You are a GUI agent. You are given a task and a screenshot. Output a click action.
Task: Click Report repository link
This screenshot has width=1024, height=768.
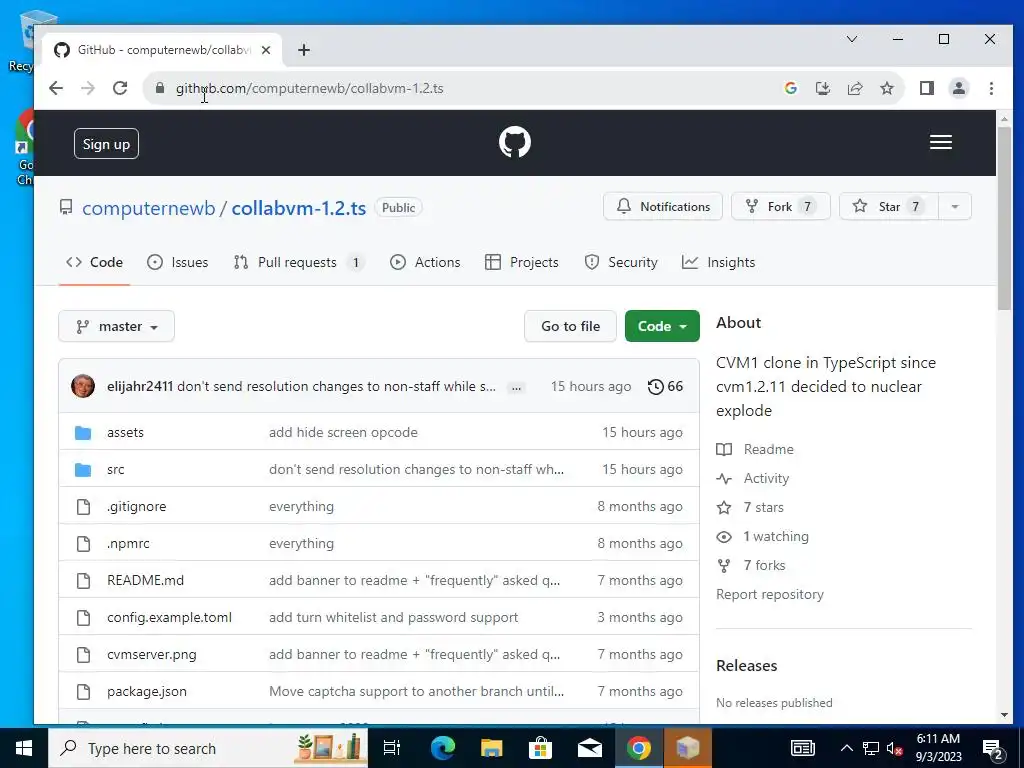click(x=769, y=594)
